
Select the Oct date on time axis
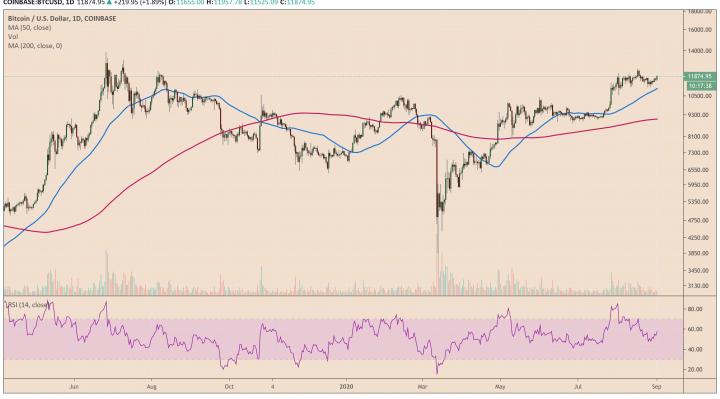click(229, 387)
